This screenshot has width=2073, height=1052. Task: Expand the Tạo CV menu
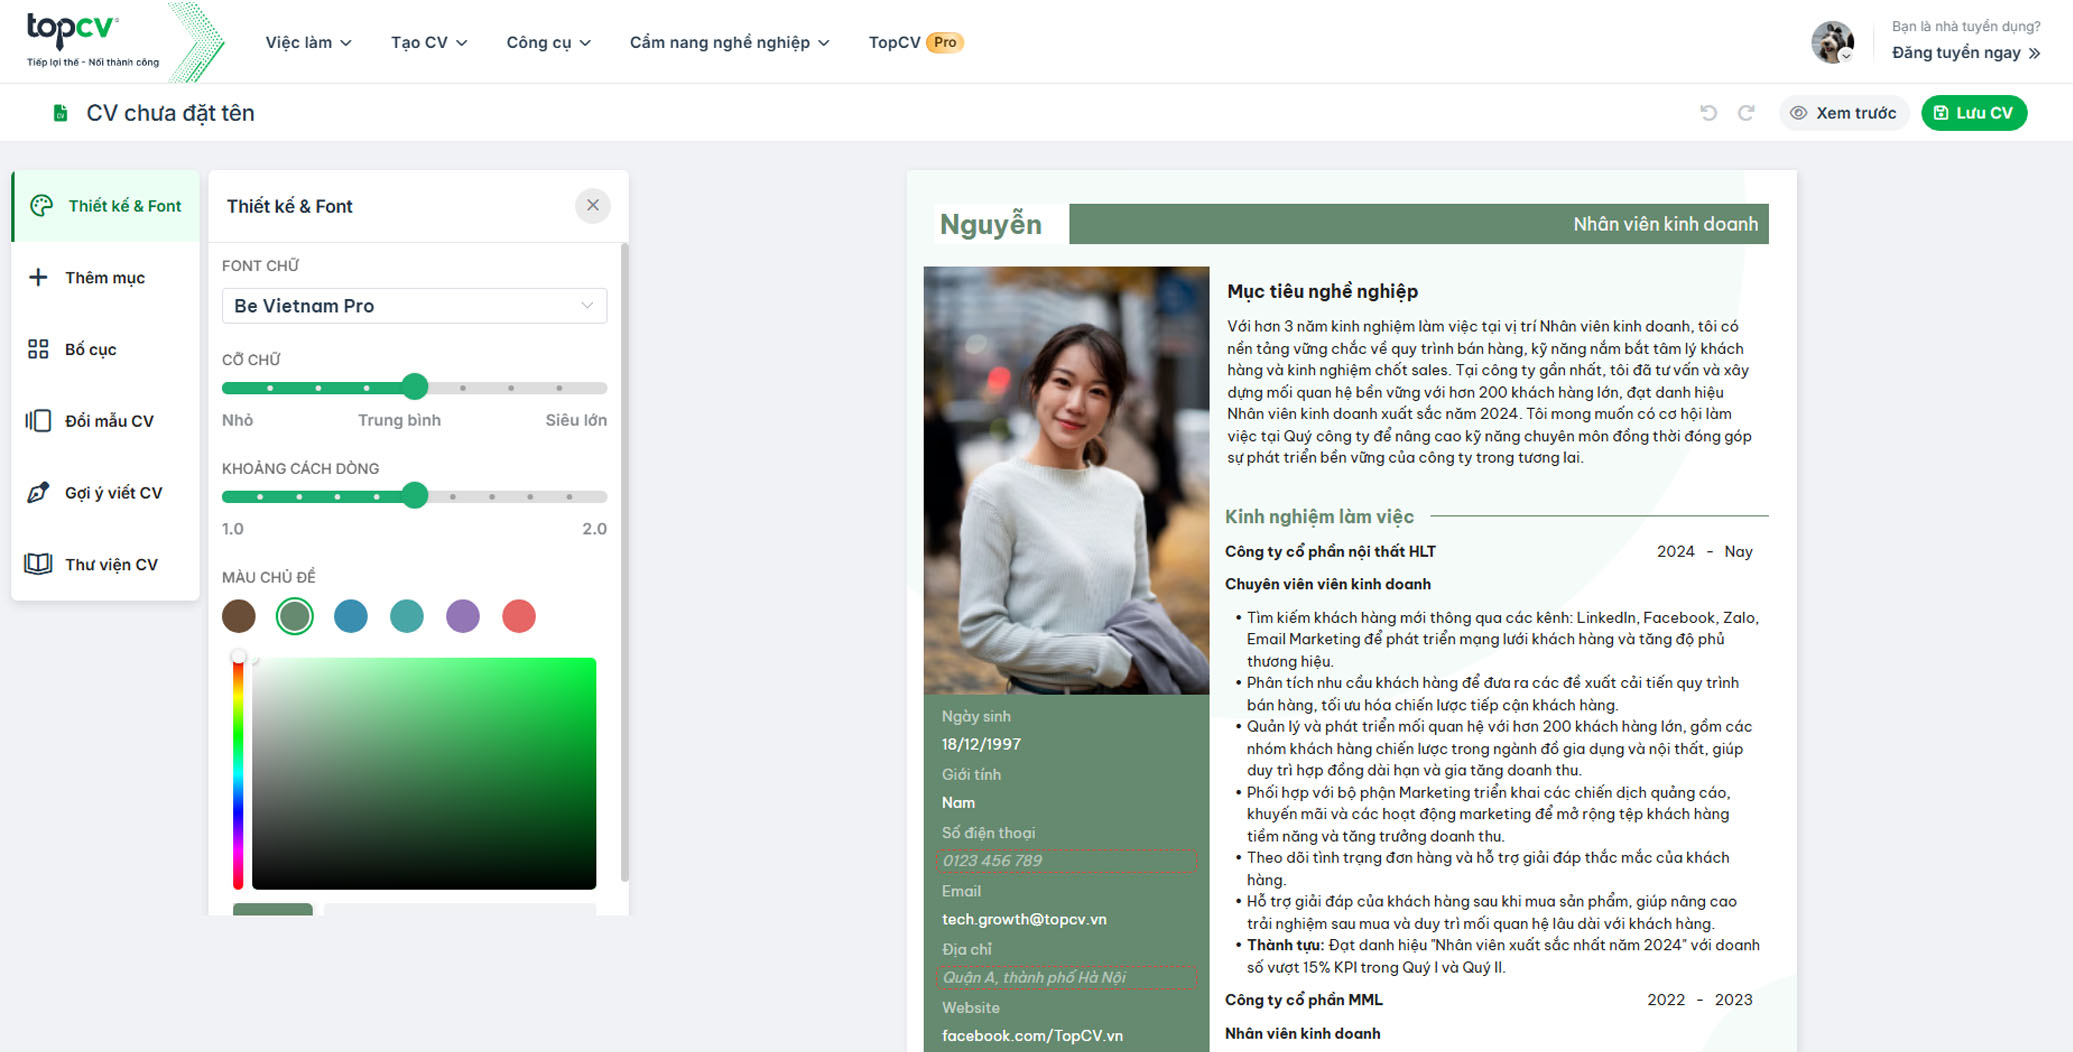(429, 42)
